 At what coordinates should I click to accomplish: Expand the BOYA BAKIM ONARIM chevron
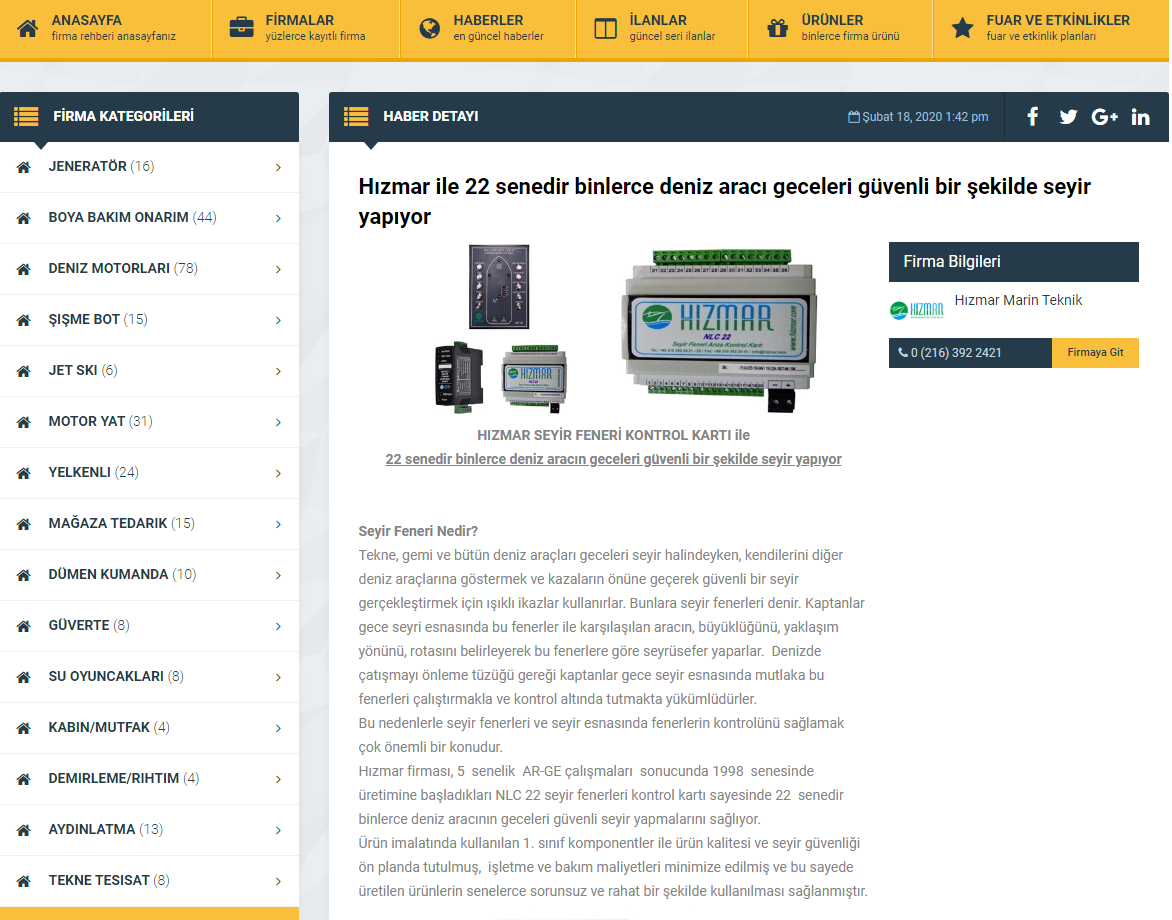[x=278, y=218]
